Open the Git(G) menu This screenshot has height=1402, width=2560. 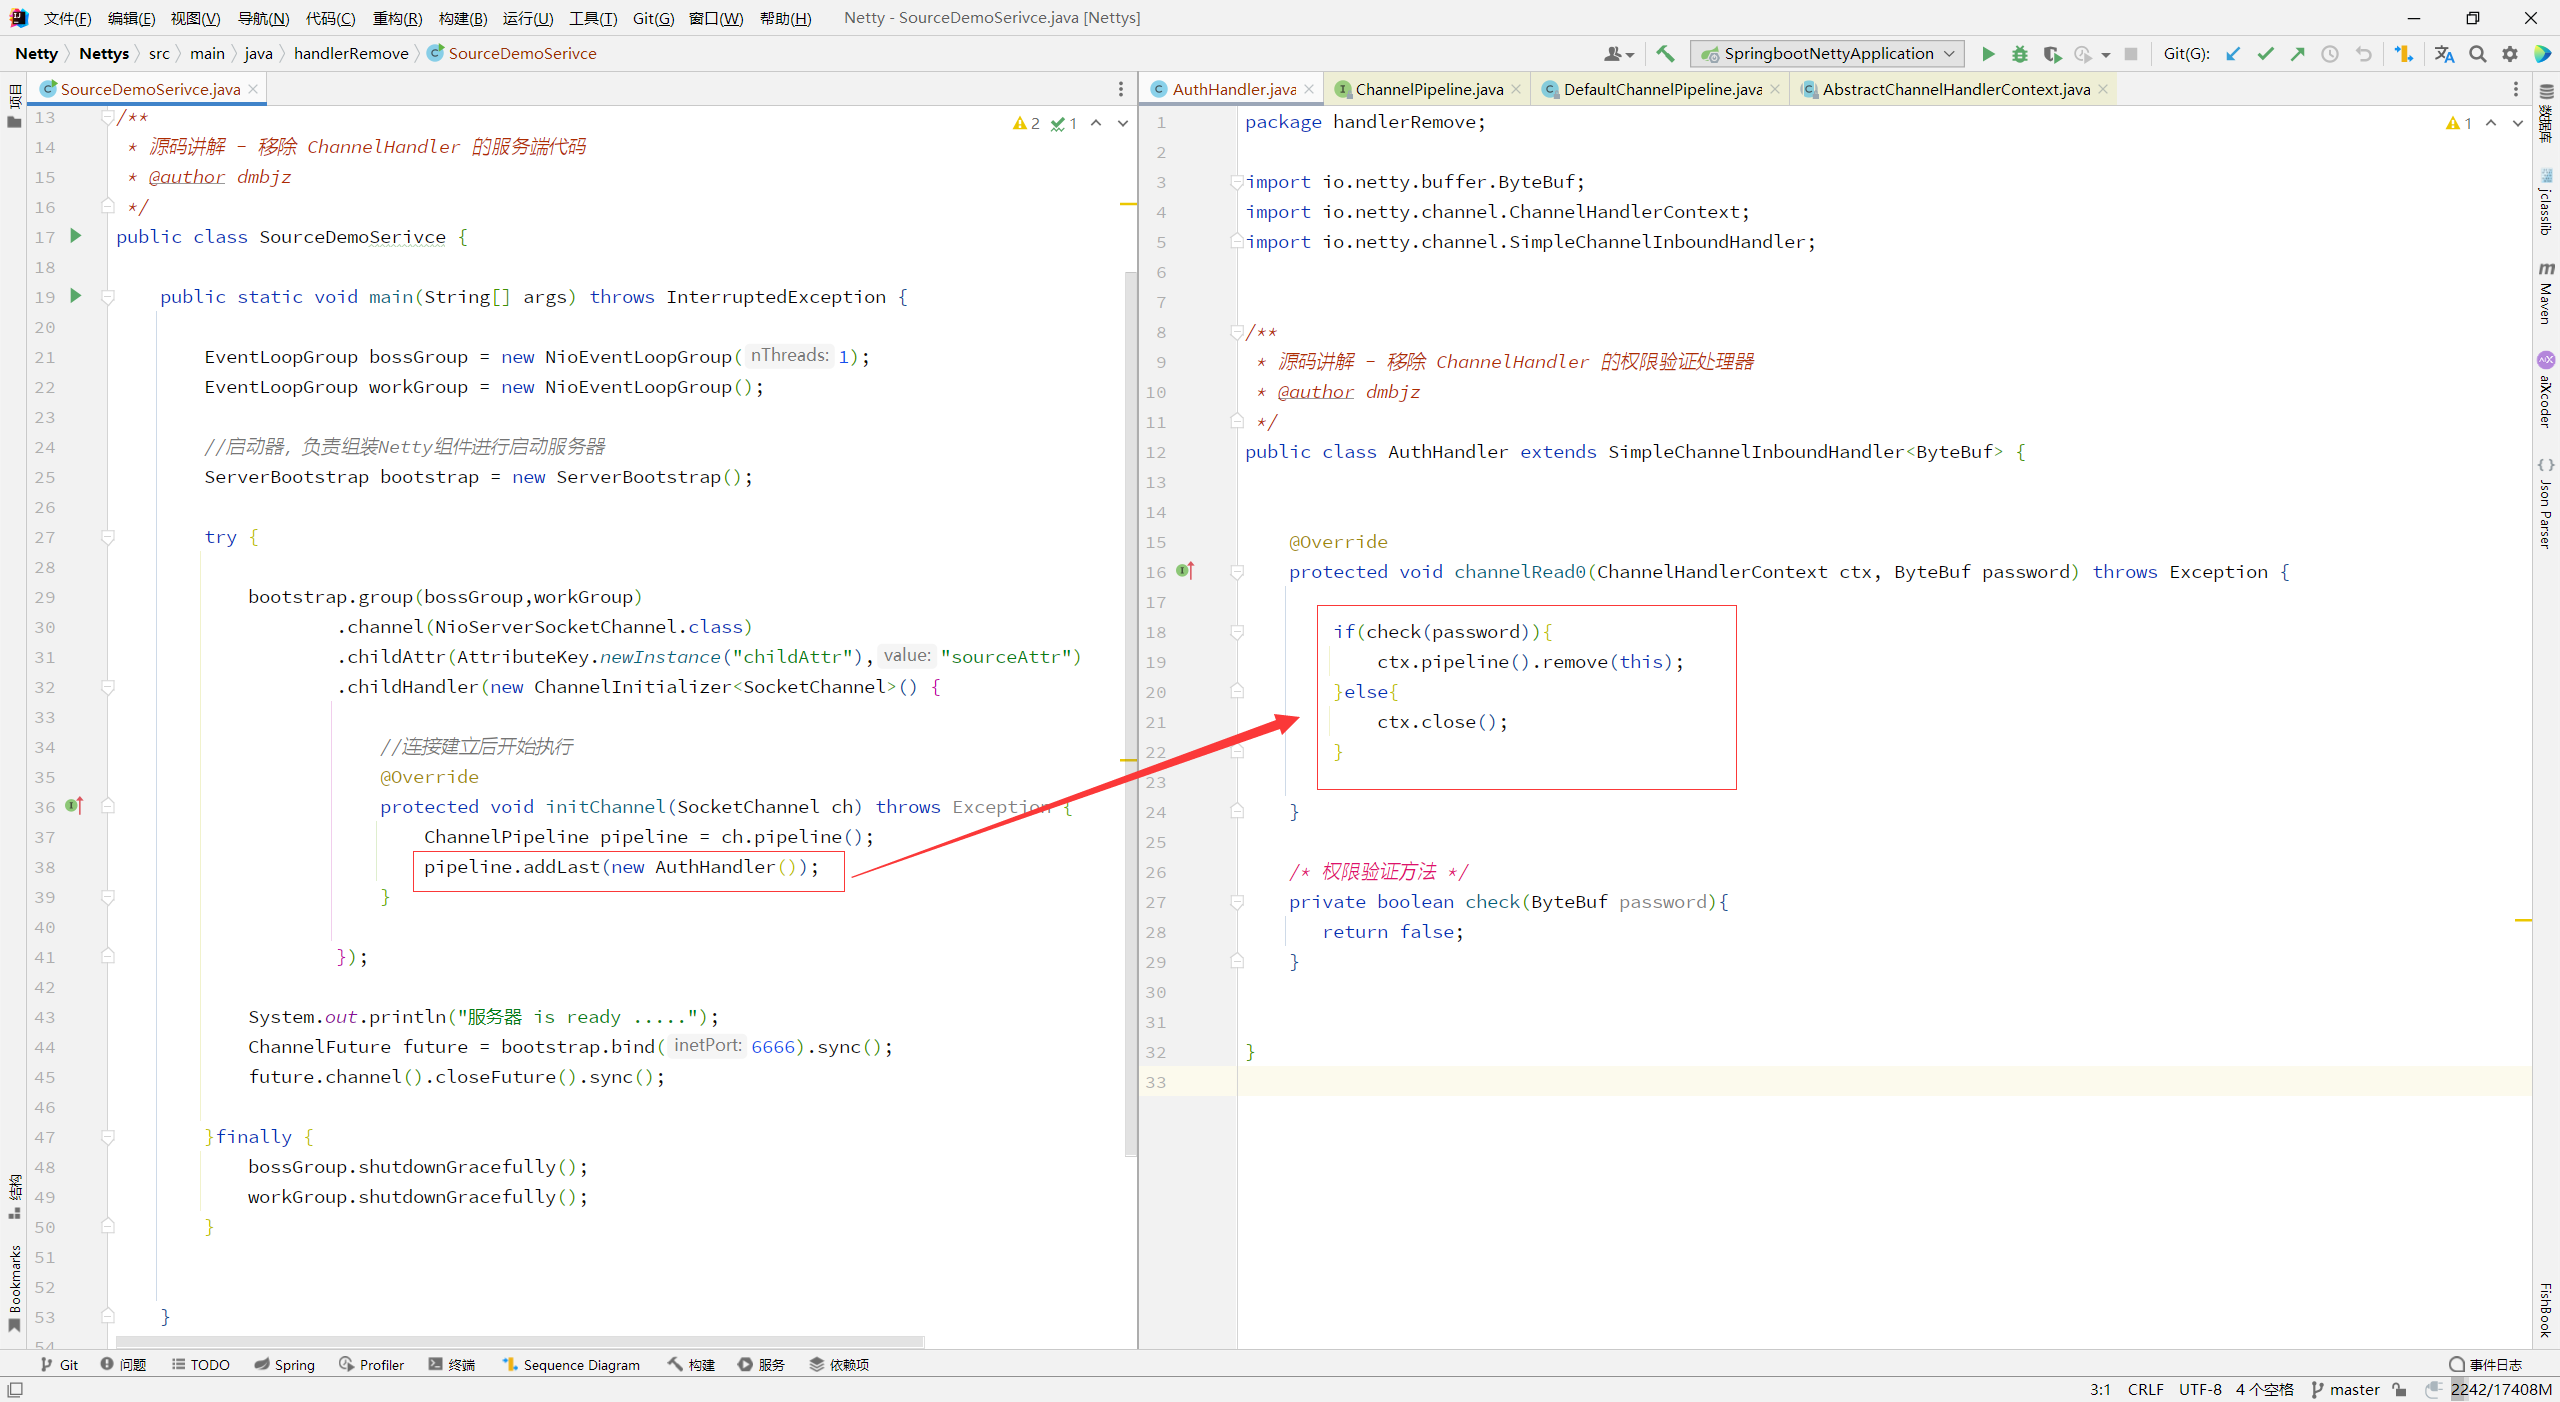pyautogui.click(x=653, y=18)
